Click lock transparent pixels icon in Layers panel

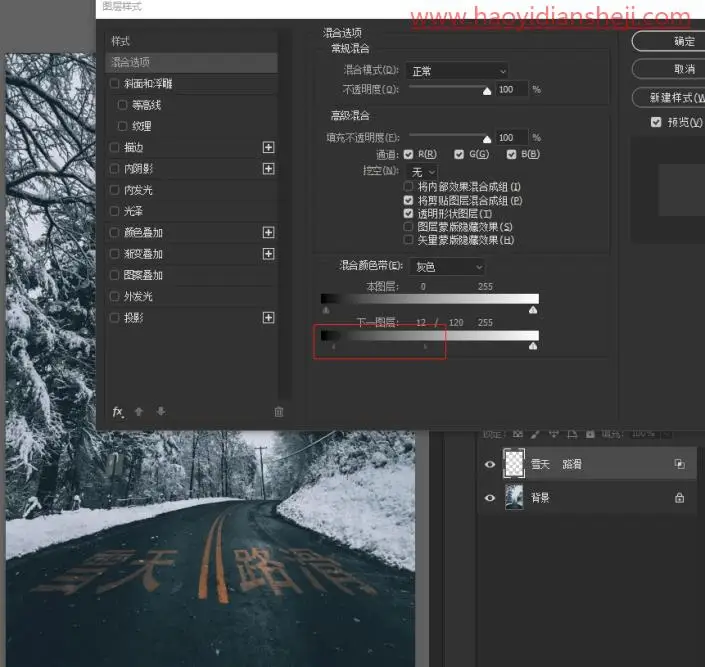(518, 434)
